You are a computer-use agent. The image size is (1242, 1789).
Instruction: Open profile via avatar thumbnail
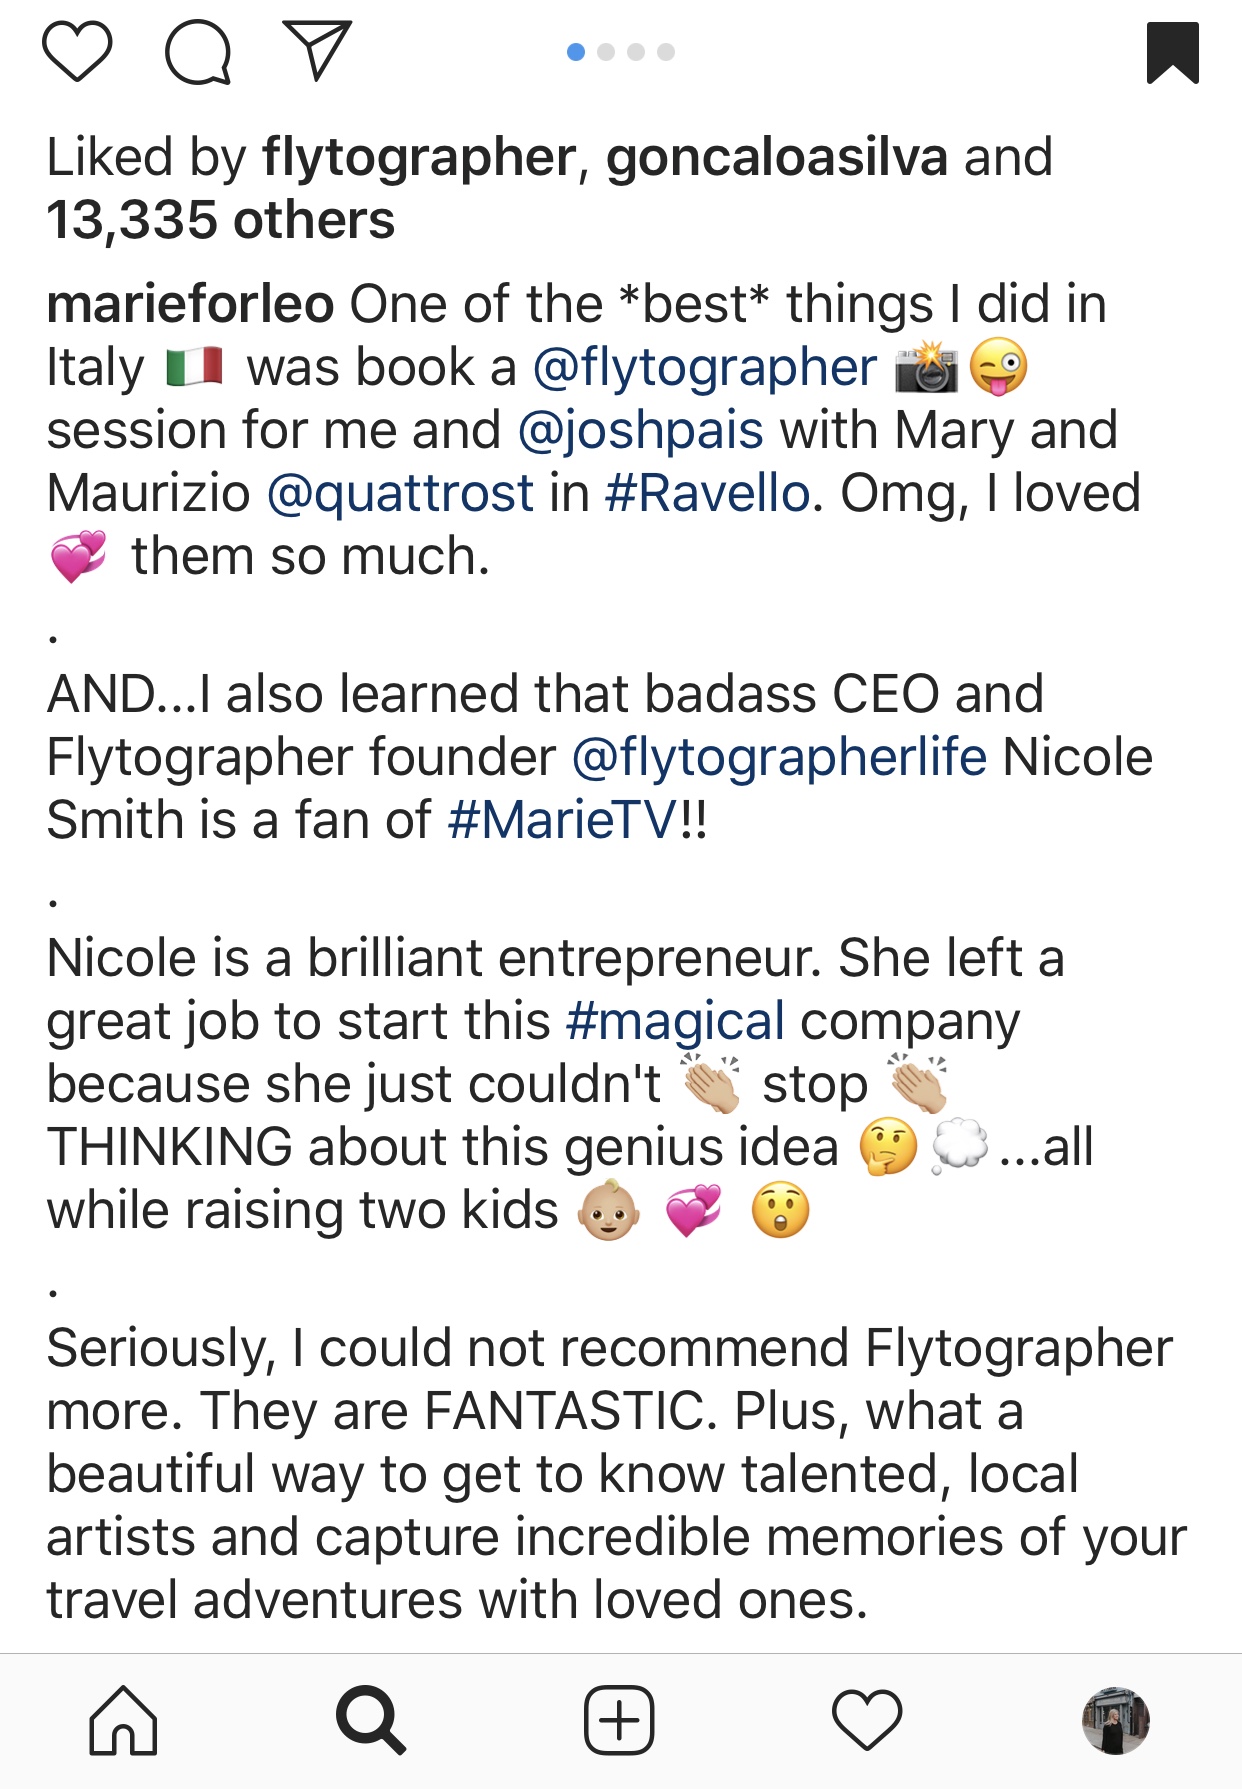click(x=1116, y=1721)
